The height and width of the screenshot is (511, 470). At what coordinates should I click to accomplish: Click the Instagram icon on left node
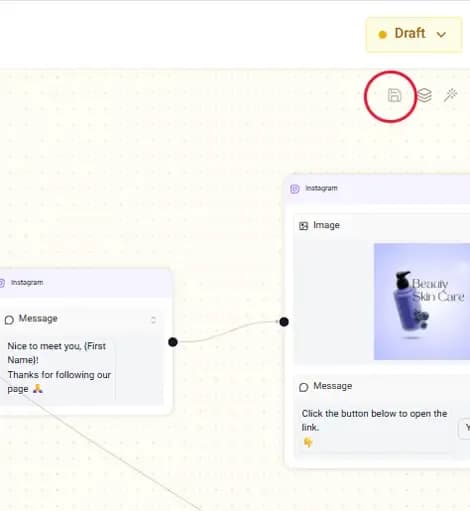[2, 283]
